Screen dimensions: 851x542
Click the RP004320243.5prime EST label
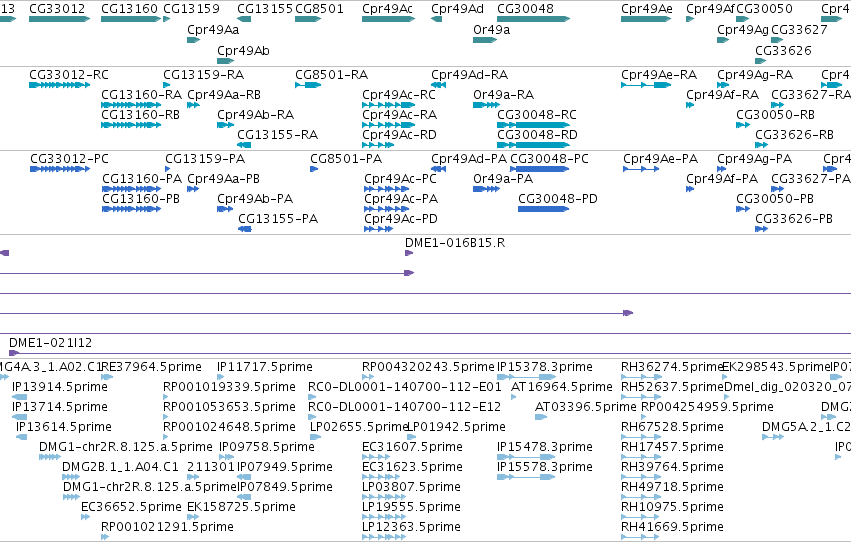(428, 367)
